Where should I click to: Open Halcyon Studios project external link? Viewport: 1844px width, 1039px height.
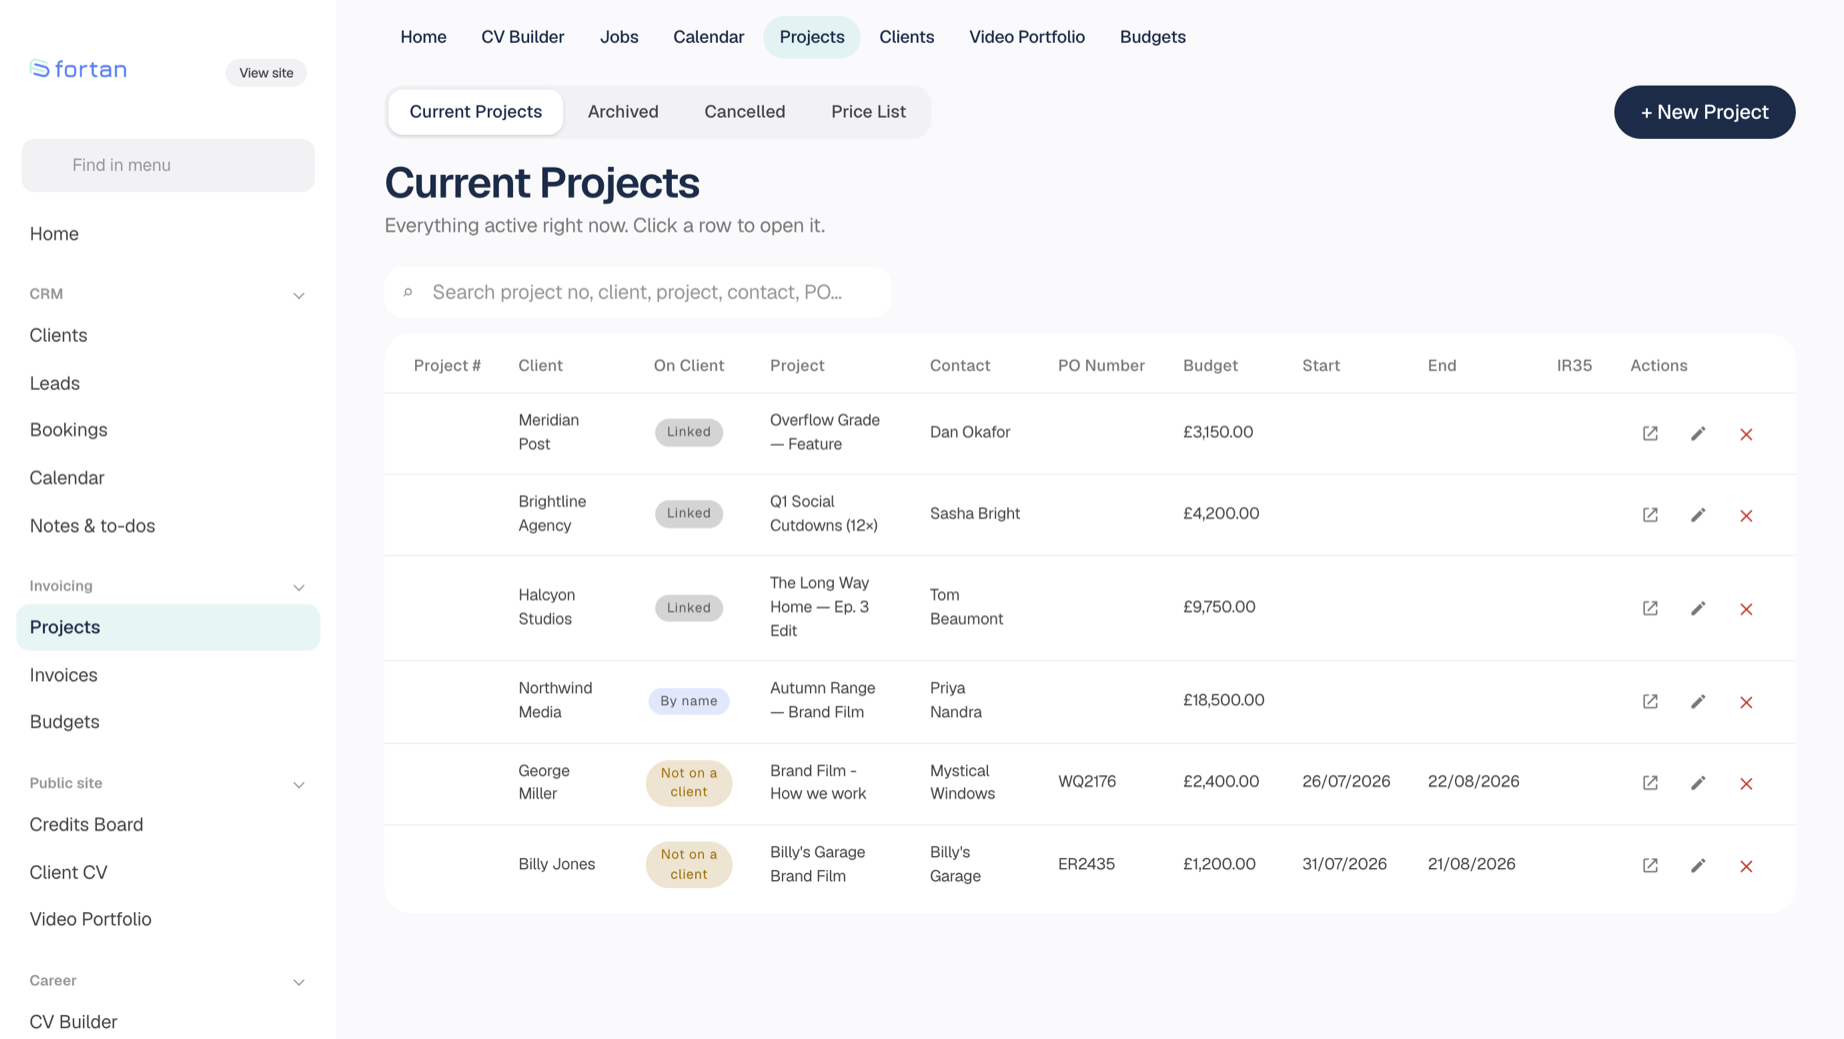(x=1650, y=608)
